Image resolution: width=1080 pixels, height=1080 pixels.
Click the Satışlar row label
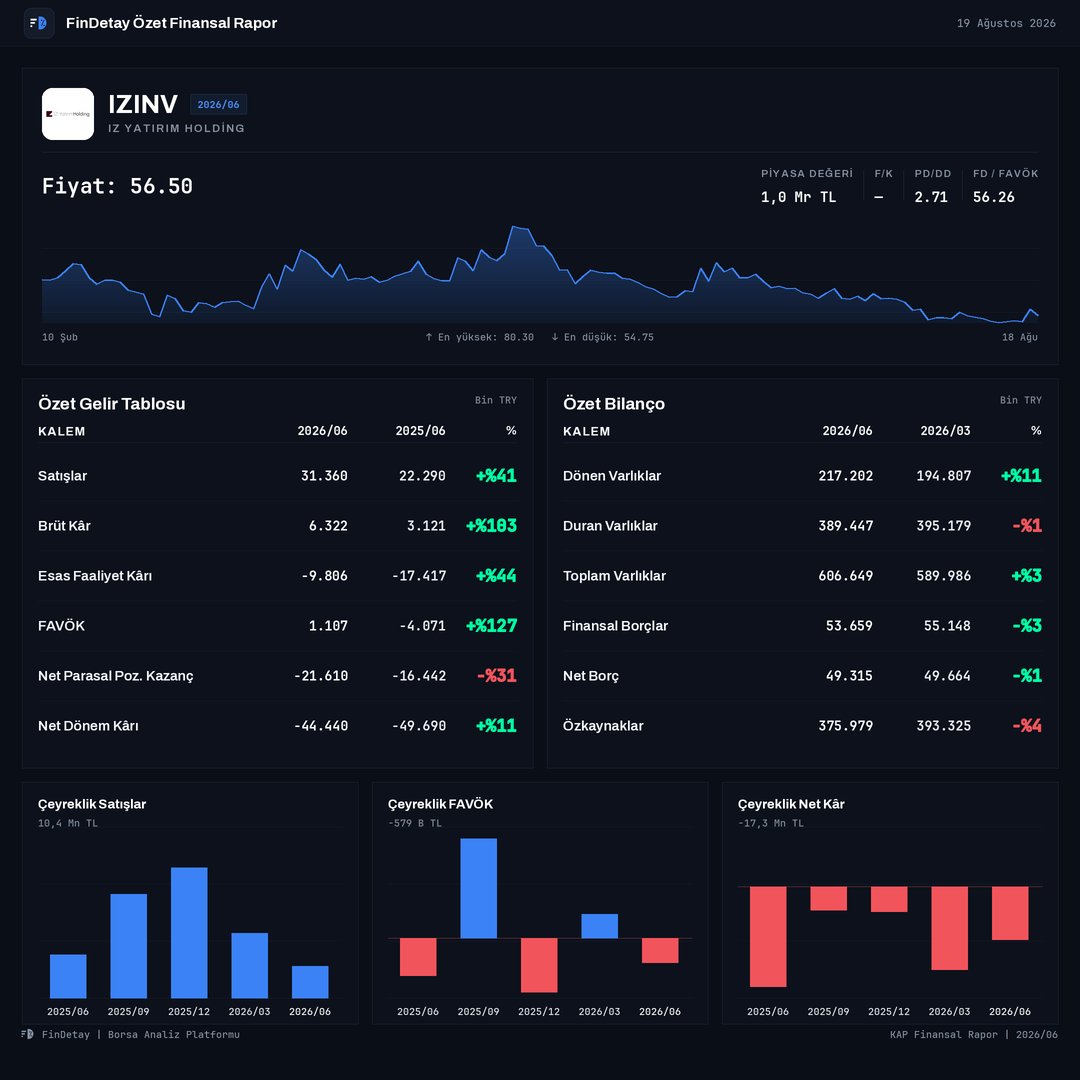coord(63,476)
